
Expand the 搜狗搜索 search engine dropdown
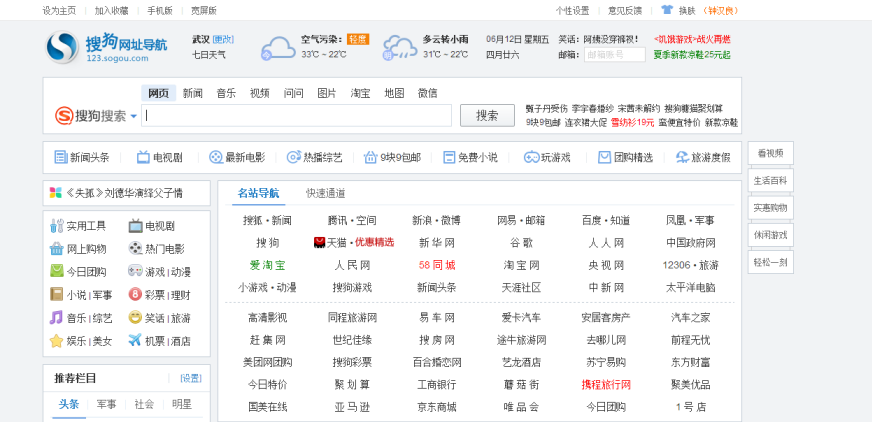133,116
